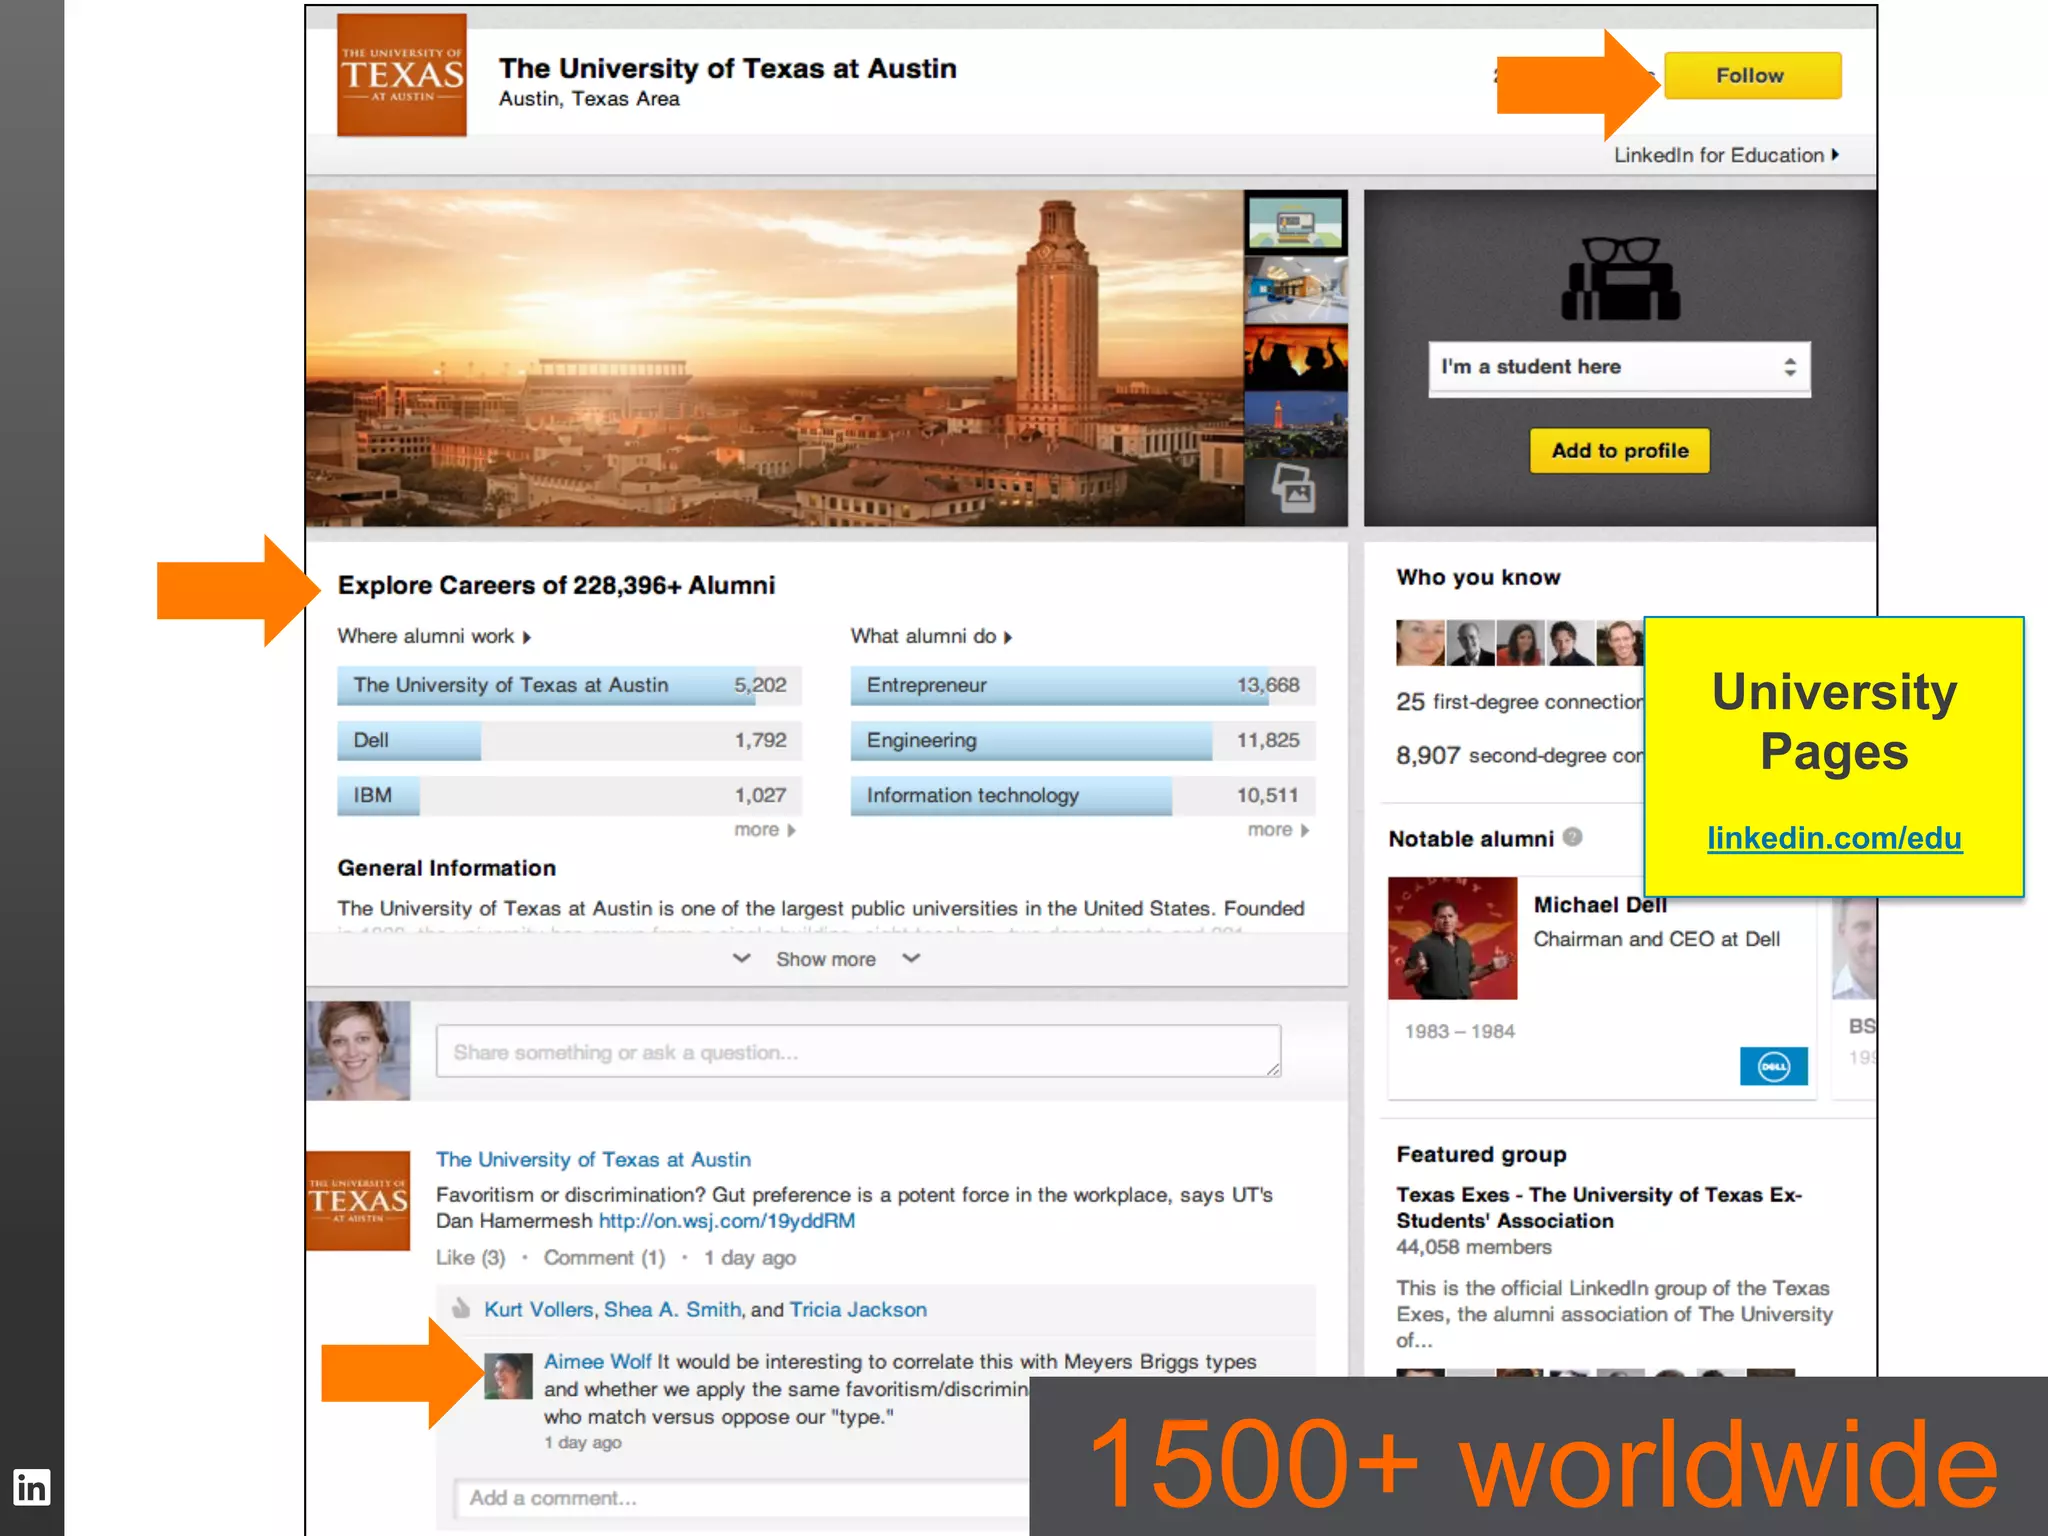Click the Add to profile button
Image resolution: width=2048 pixels, height=1536 pixels.
click(1619, 450)
